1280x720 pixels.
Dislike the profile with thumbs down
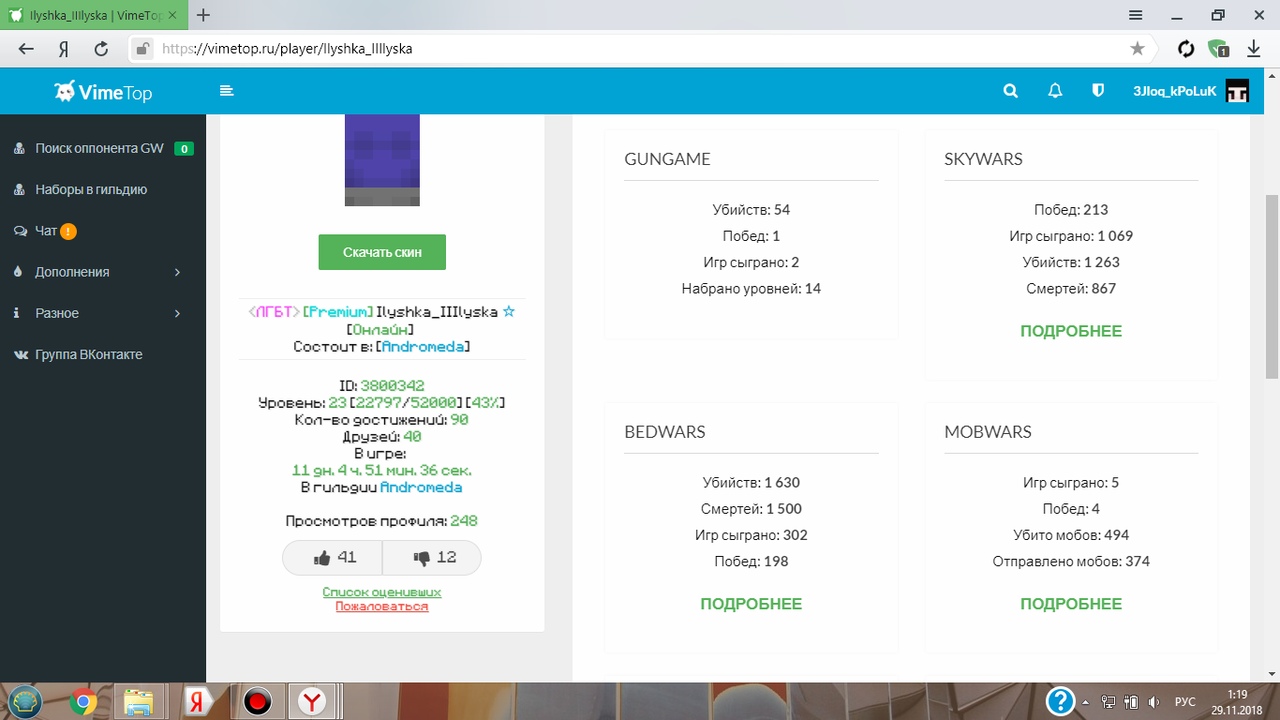(432, 558)
